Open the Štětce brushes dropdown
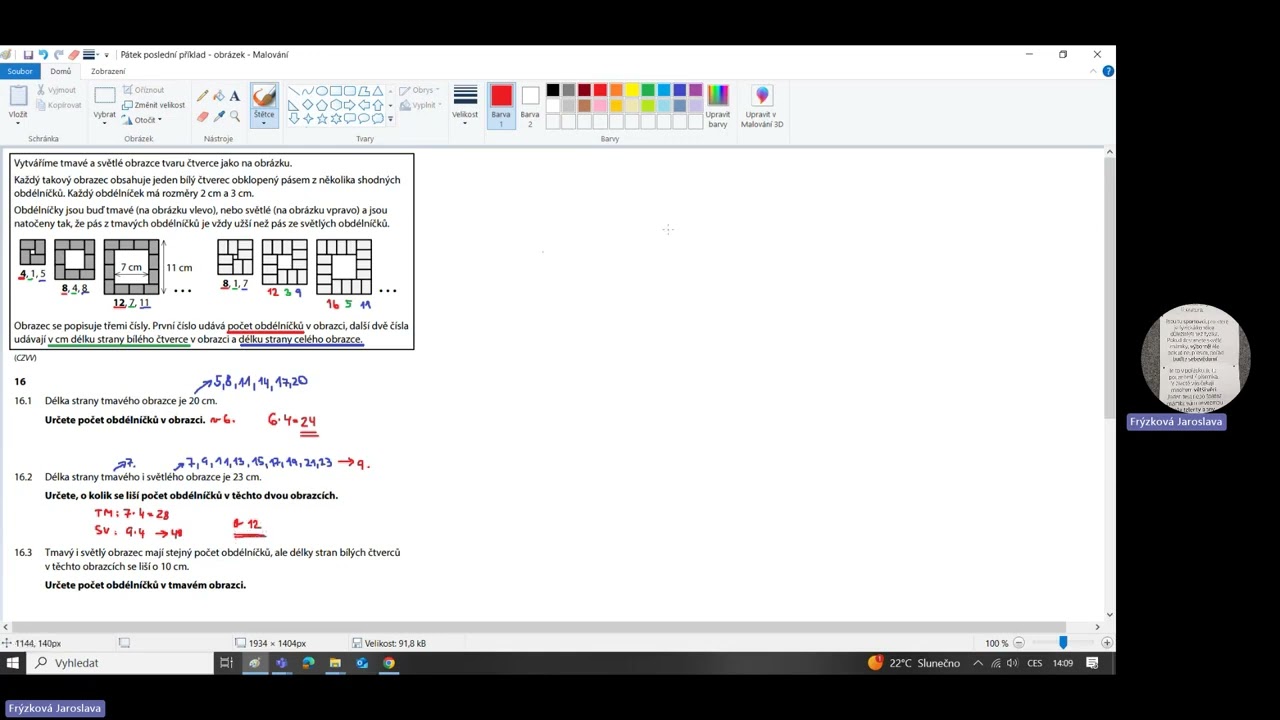The width and height of the screenshot is (1280, 720). [264, 118]
